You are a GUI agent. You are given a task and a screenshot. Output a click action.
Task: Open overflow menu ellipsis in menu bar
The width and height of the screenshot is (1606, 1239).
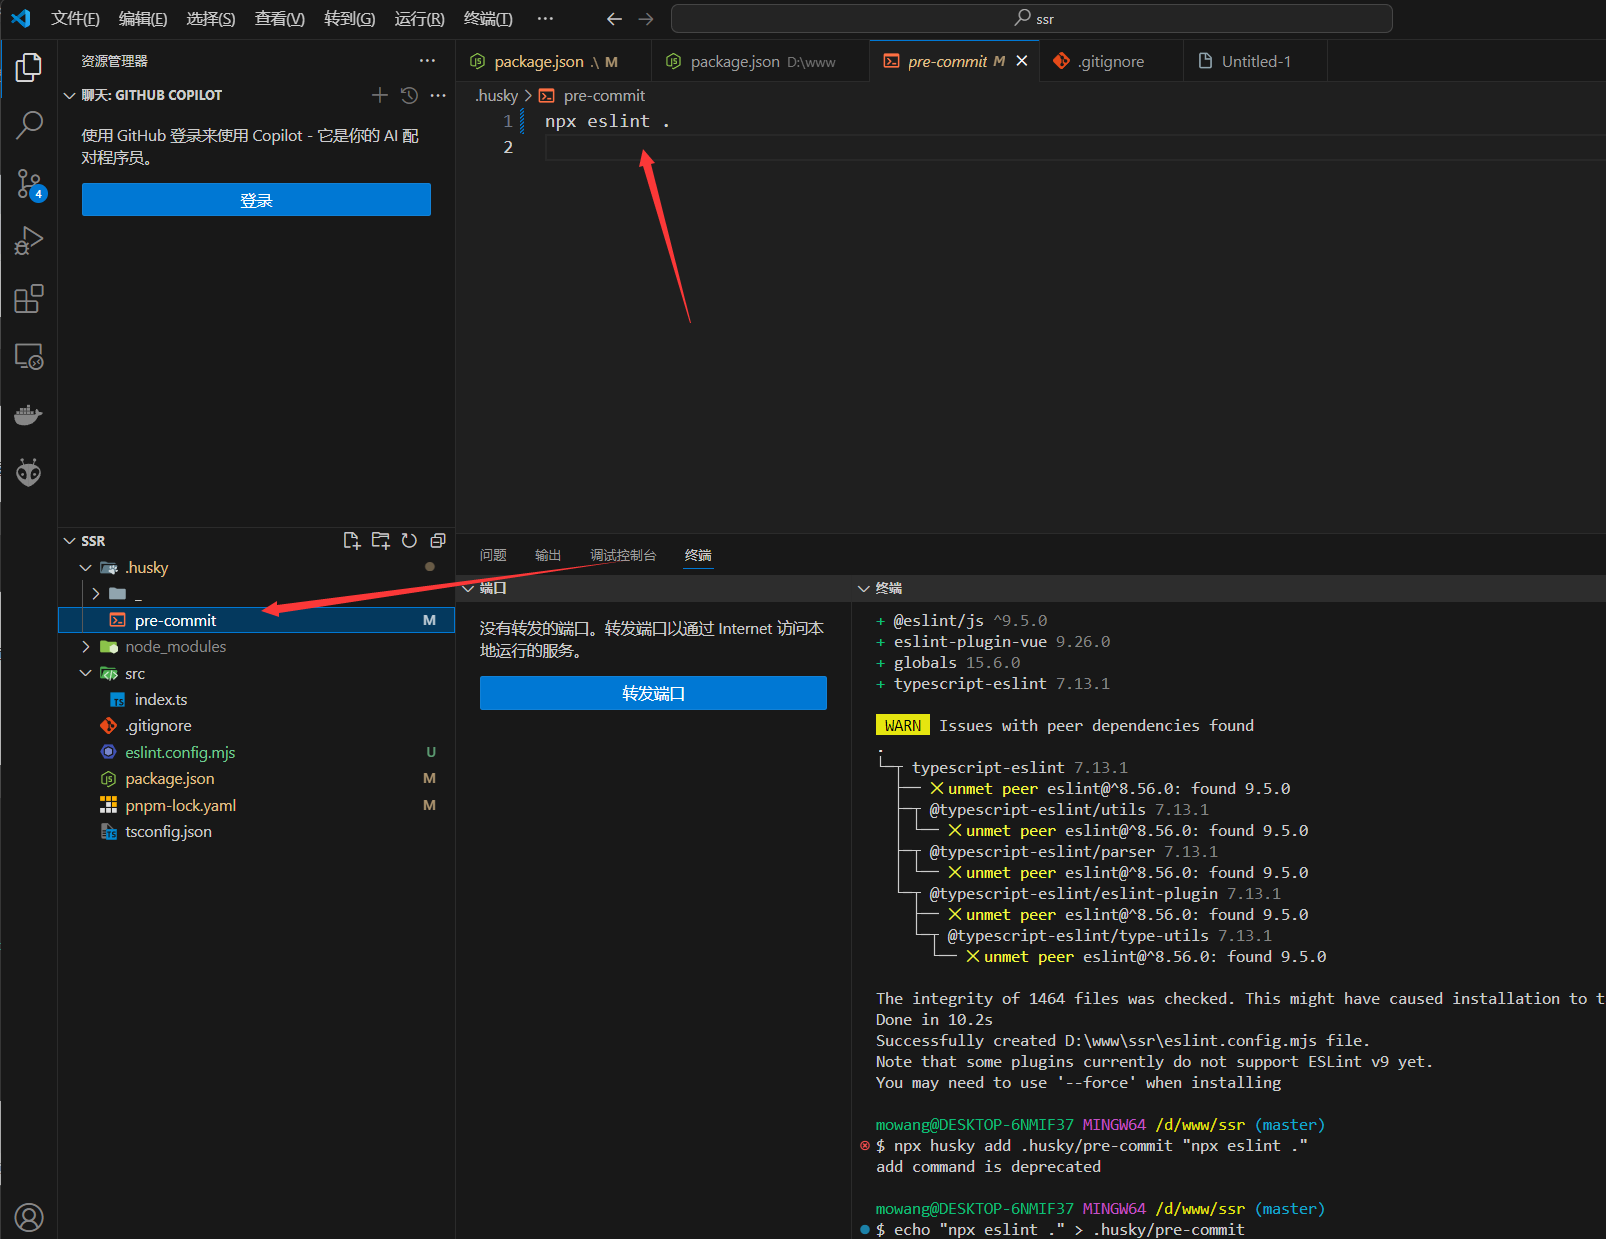(x=545, y=19)
